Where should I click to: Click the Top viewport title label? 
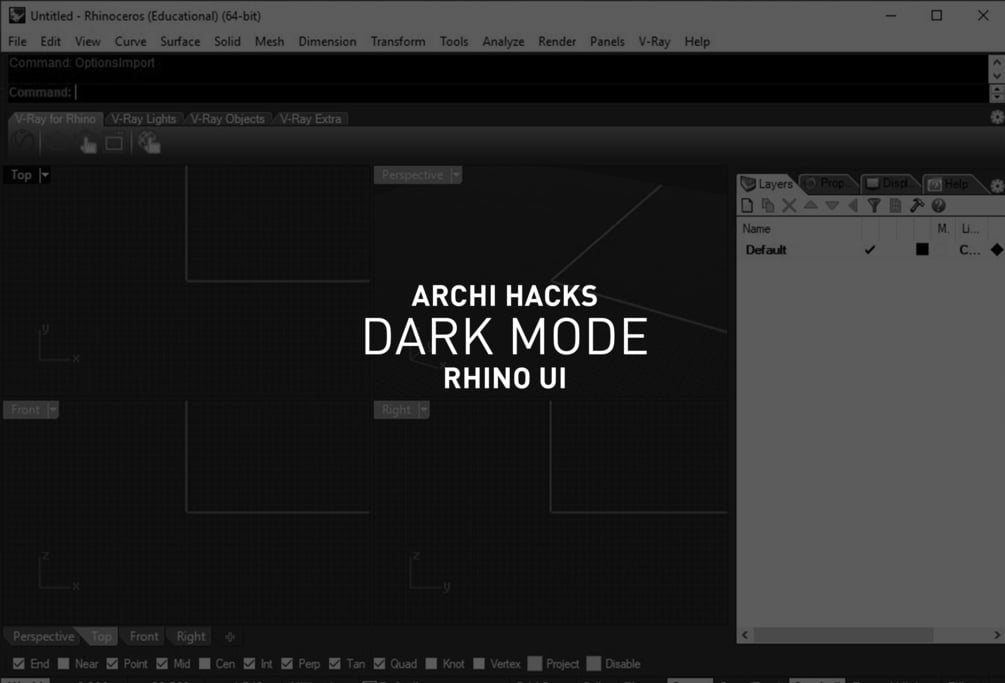point(21,175)
